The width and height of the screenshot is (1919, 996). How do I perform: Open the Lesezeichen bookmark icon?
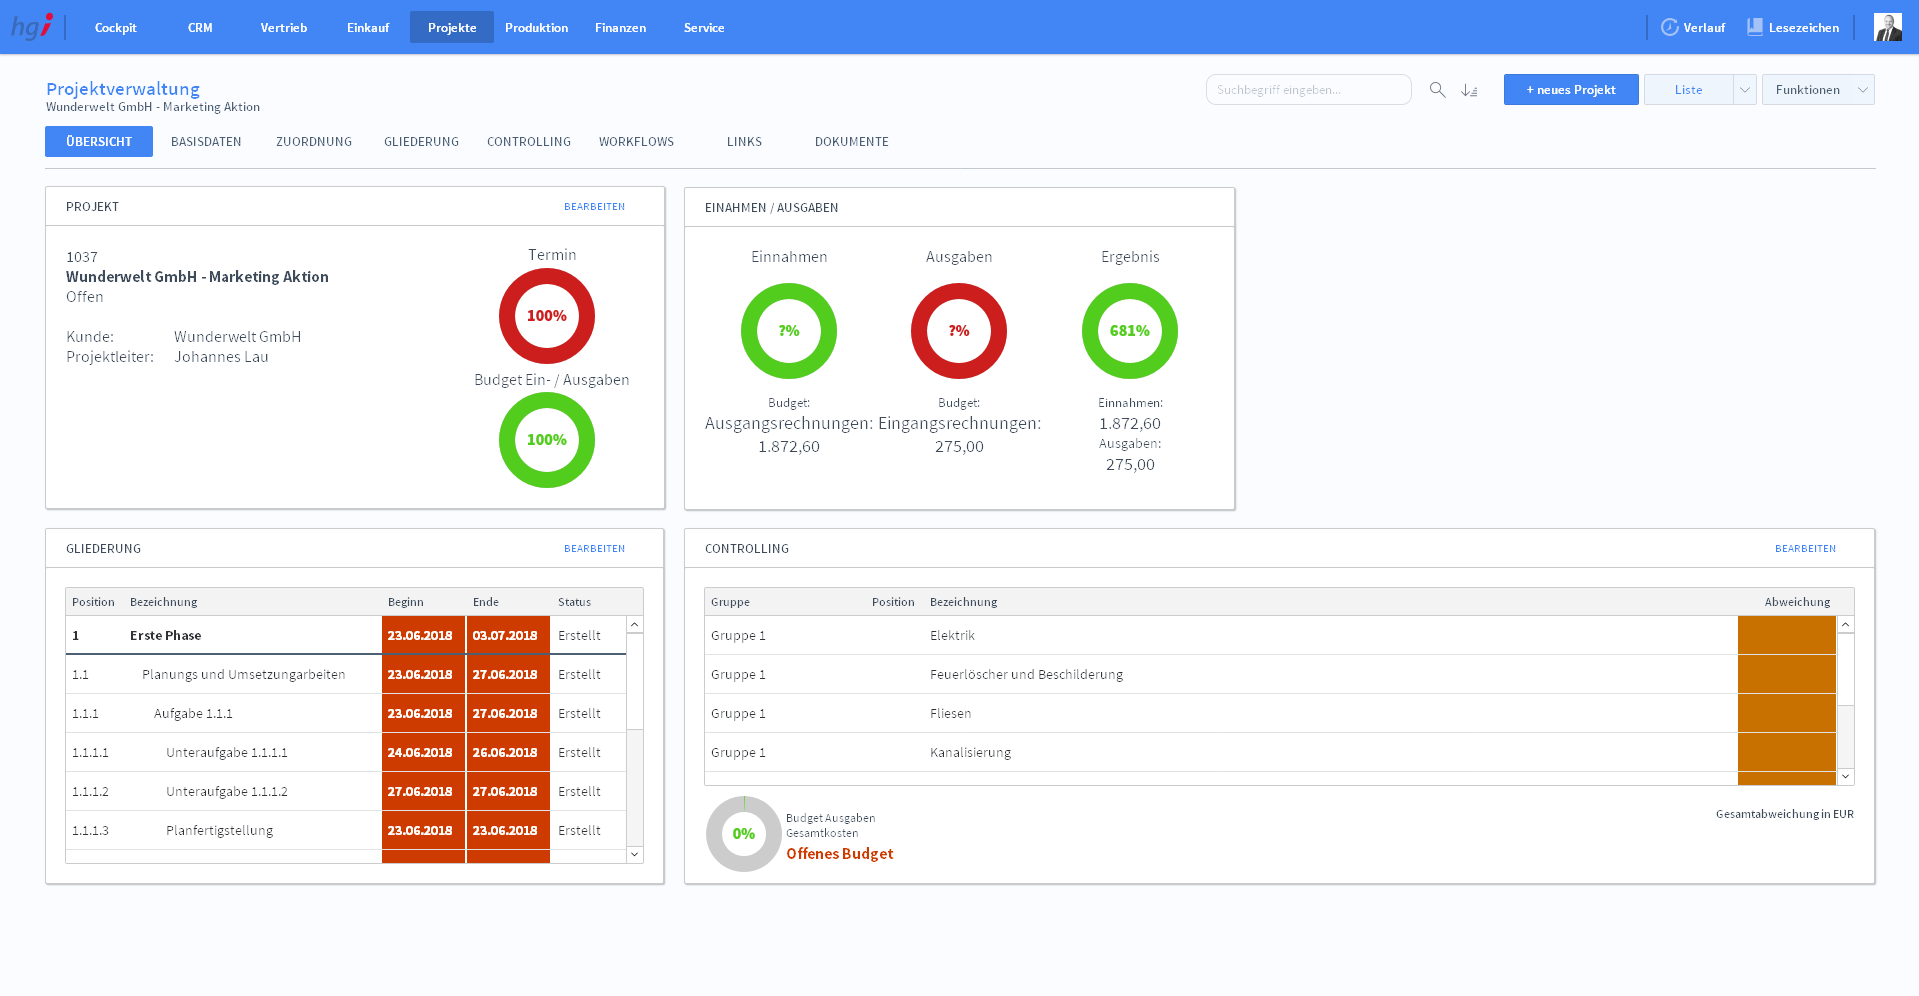pos(1755,27)
